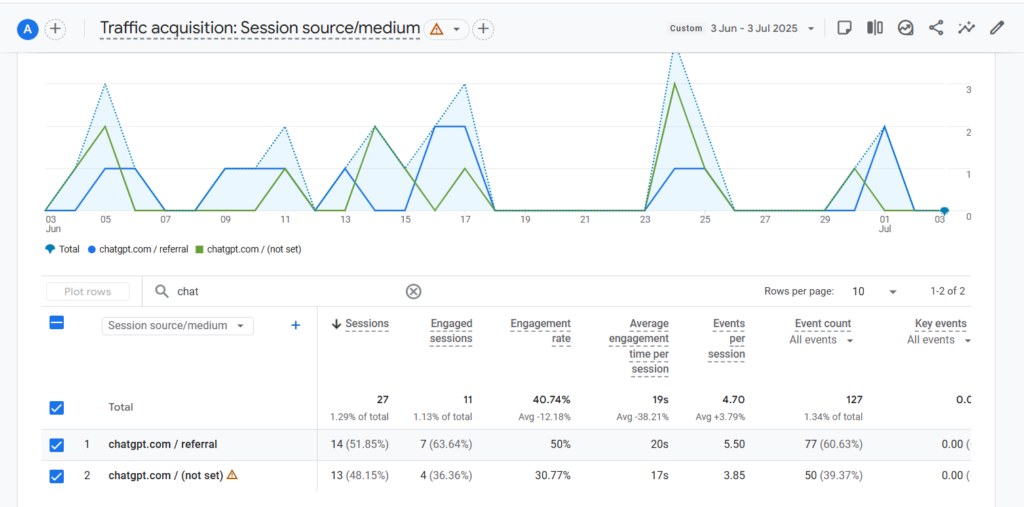Open the custom date range dropdown
This screenshot has width=1024, height=507.
click(743, 29)
